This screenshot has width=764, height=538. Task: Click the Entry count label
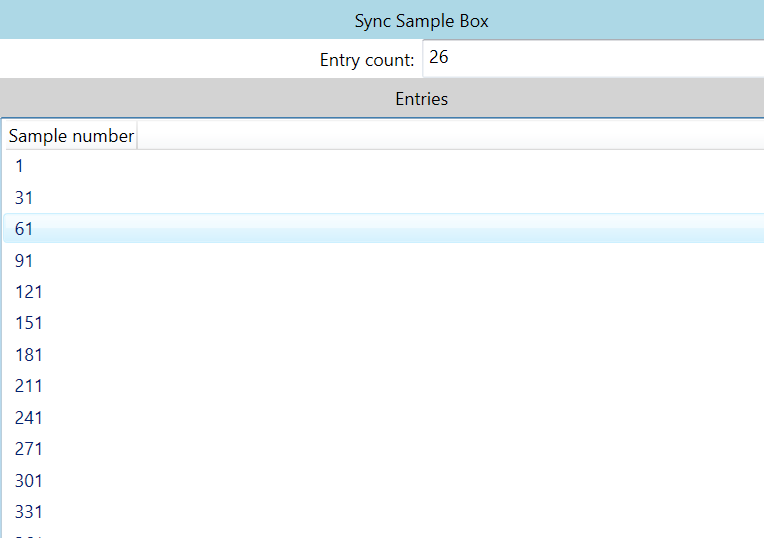coord(366,60)
